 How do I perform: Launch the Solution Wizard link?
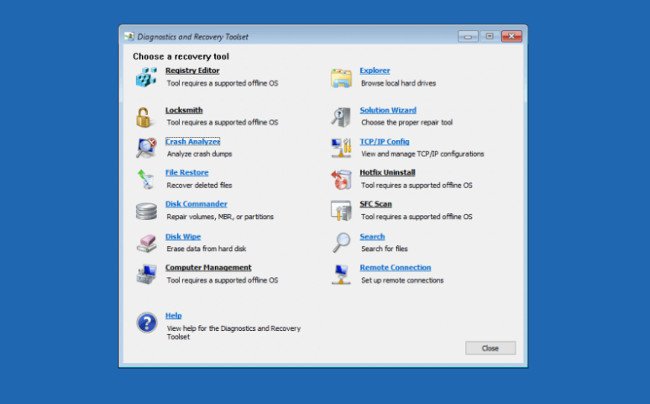tap(388, 110)
